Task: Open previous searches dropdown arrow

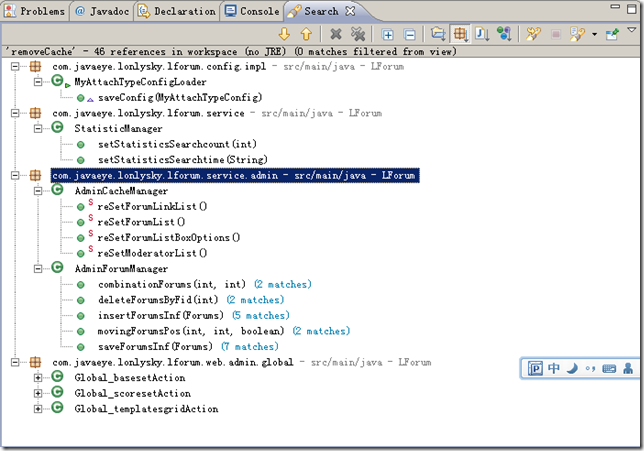Action: pos(594,35)
